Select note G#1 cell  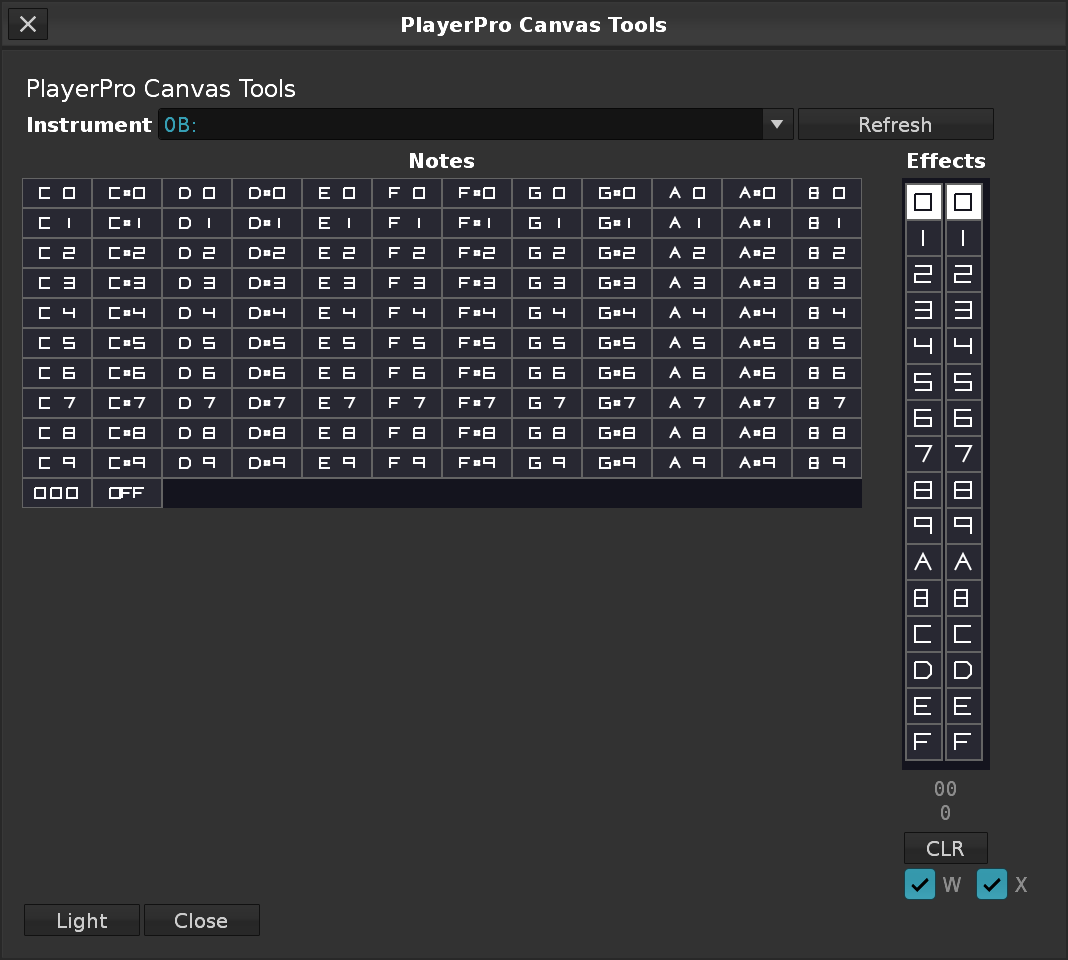click(618, 223)
